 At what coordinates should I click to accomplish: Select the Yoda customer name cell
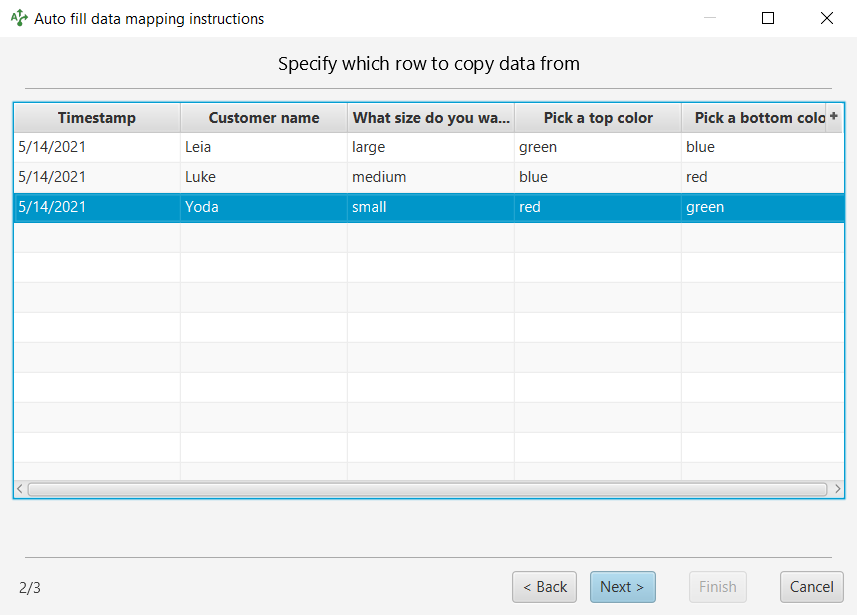pos(264,207)
